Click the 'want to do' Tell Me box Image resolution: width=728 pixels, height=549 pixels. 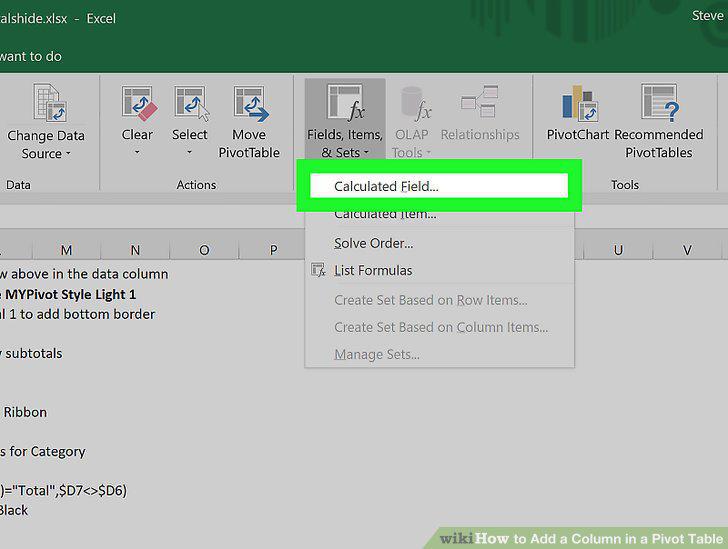(x=31, y=56)
